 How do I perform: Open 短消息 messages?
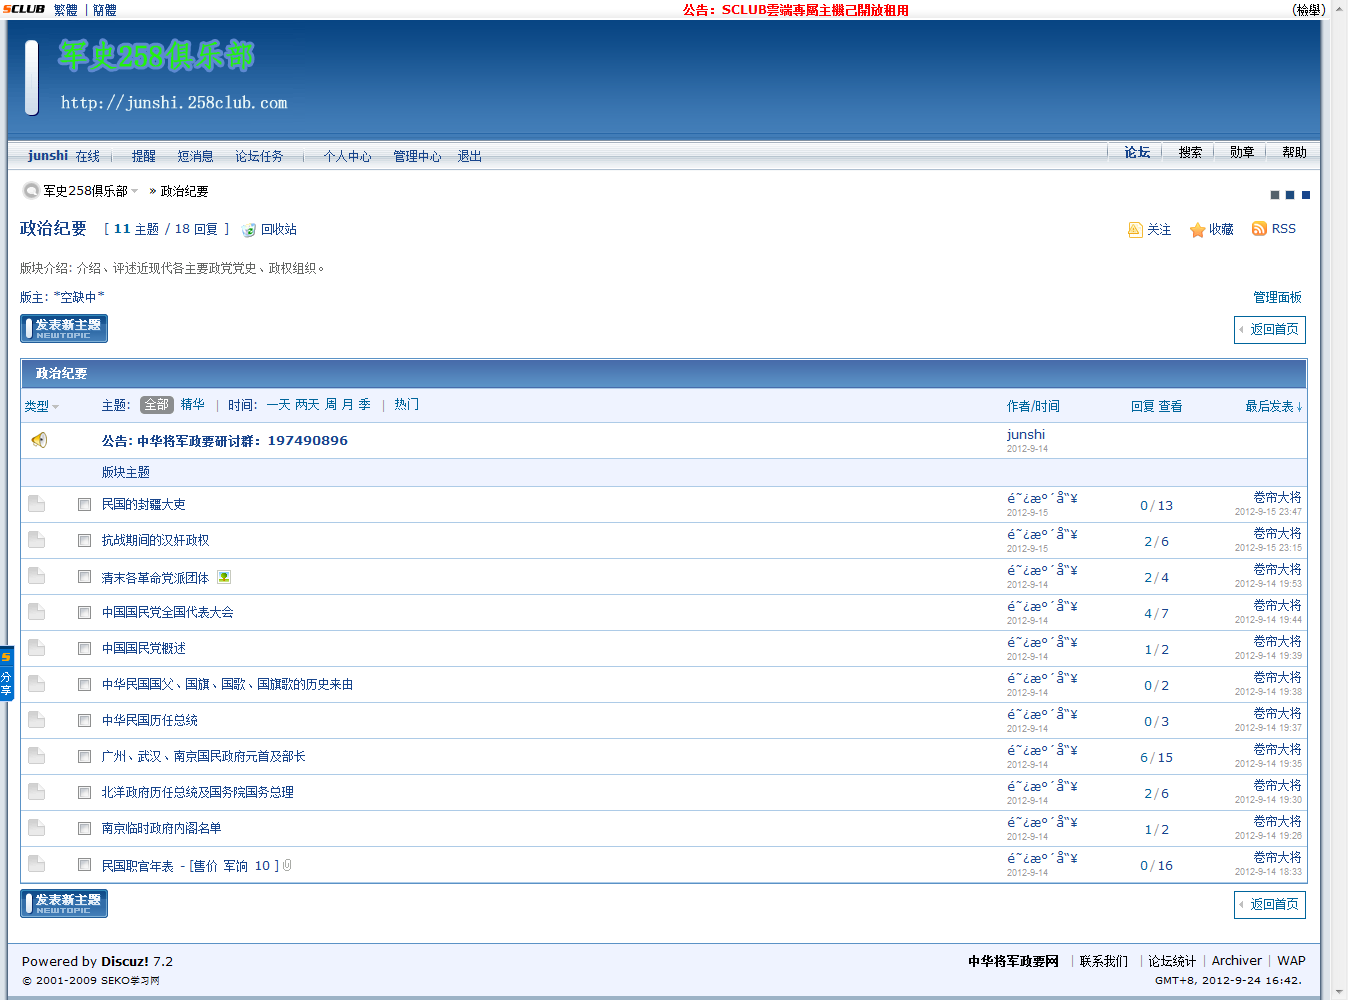pyautogui.click(x=196, y=156)
